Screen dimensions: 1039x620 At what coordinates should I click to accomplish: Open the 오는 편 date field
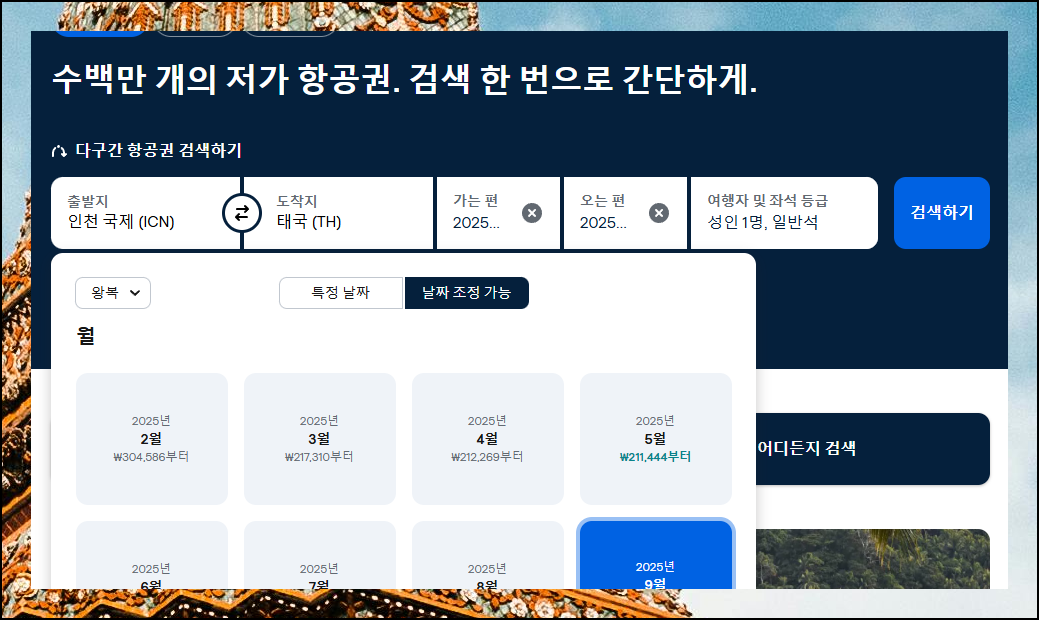[x=625, y=213]
